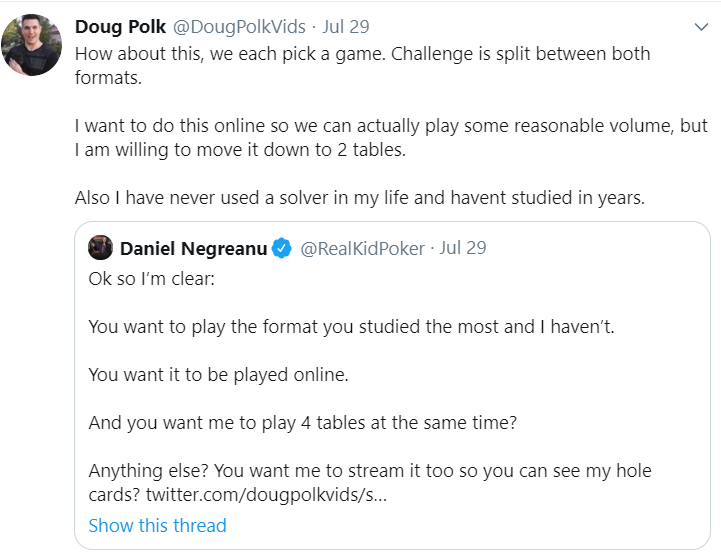Open the @RealKidPoker handle
Image resolution: width=721 pixels, height=556 pixels.
coord(362,248)
